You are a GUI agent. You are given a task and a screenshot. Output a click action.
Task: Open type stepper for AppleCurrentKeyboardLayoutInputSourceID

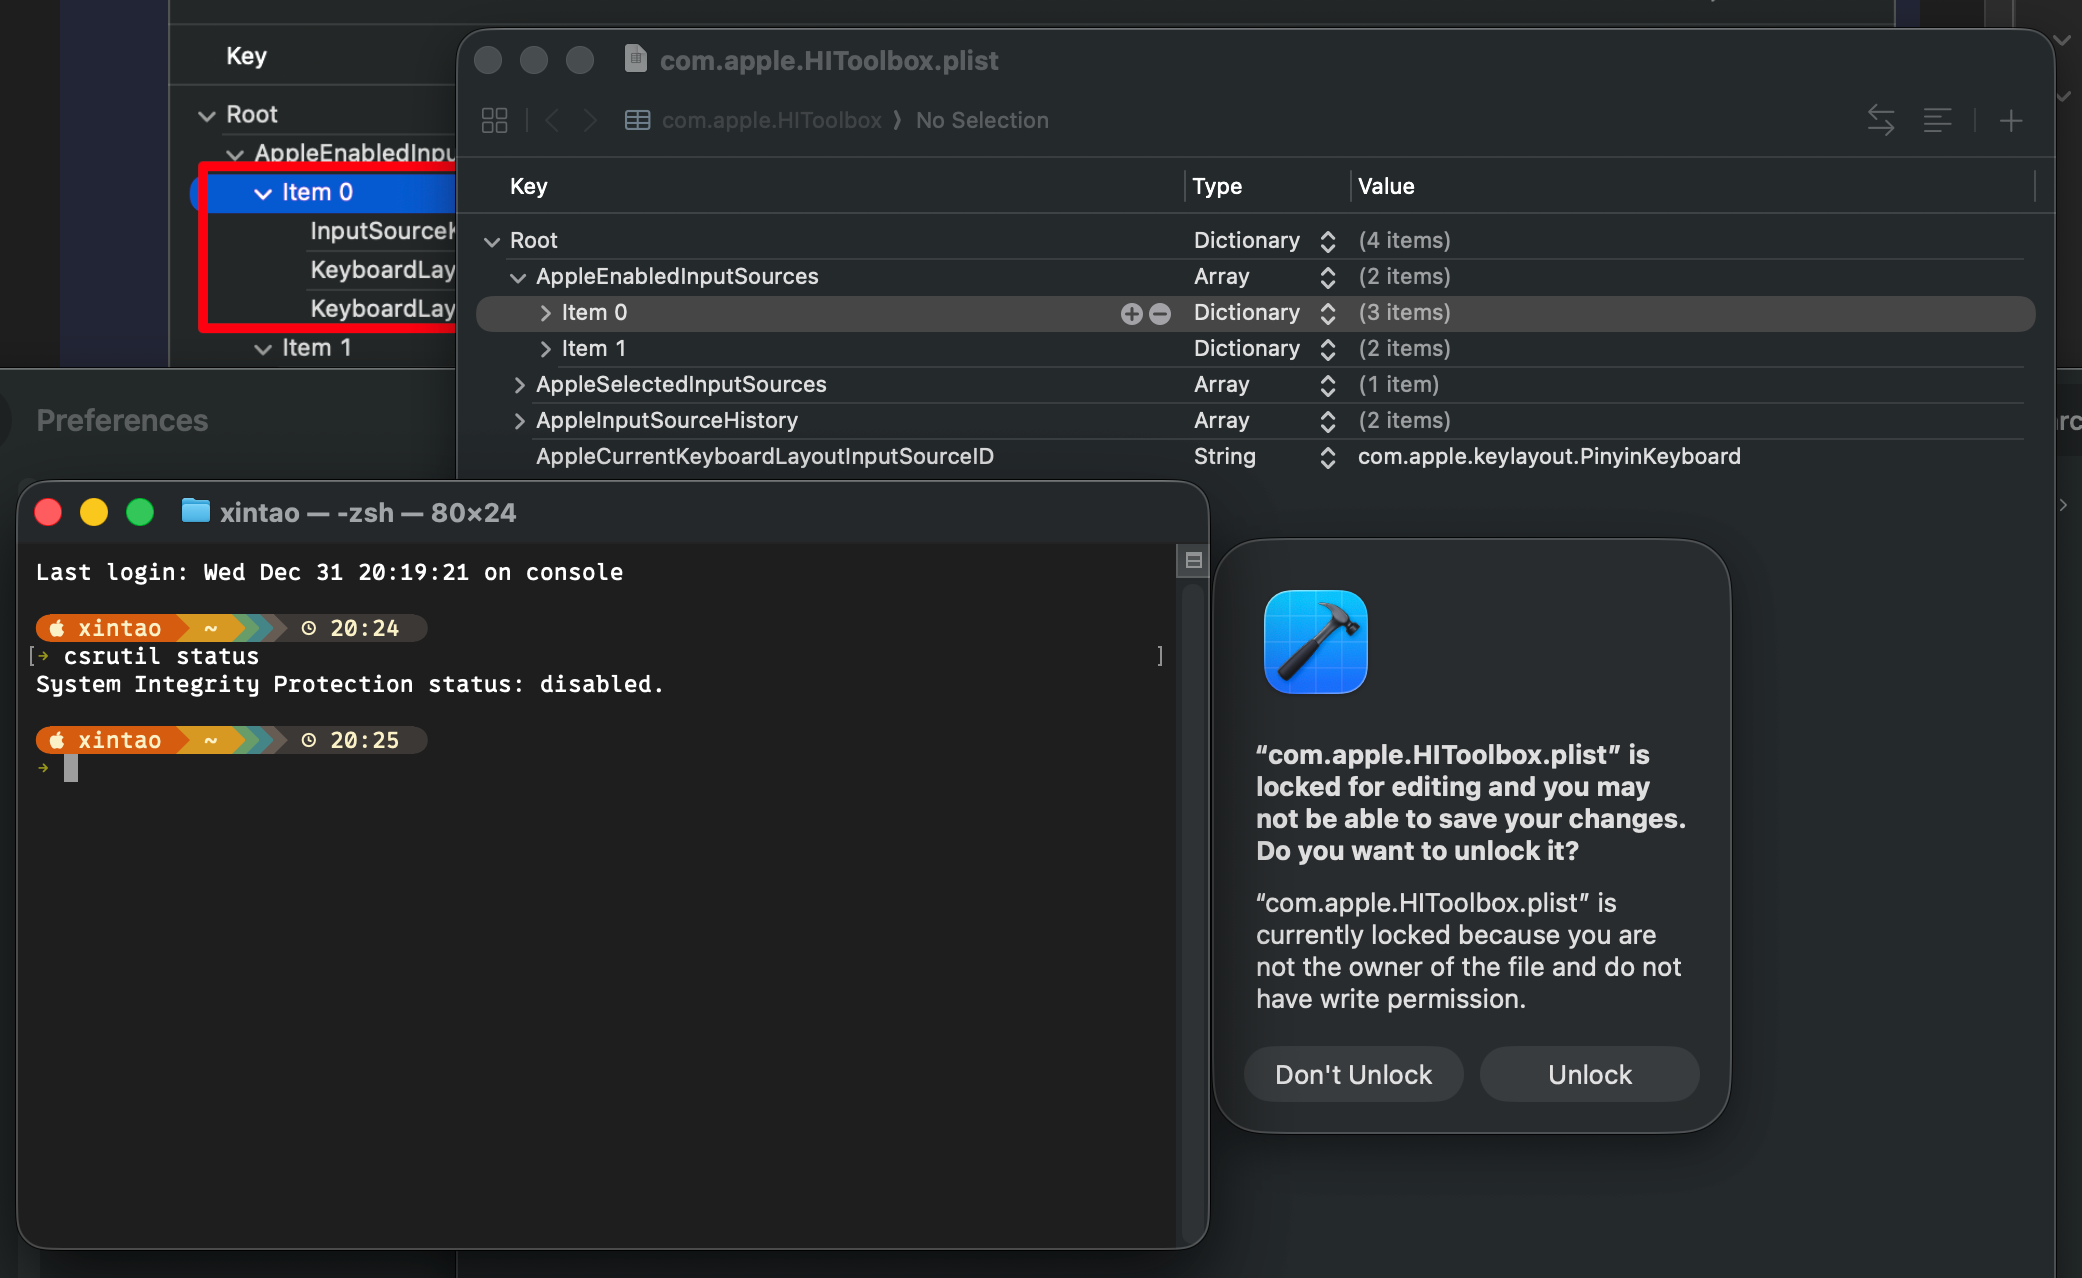[x=1327, y=457]
